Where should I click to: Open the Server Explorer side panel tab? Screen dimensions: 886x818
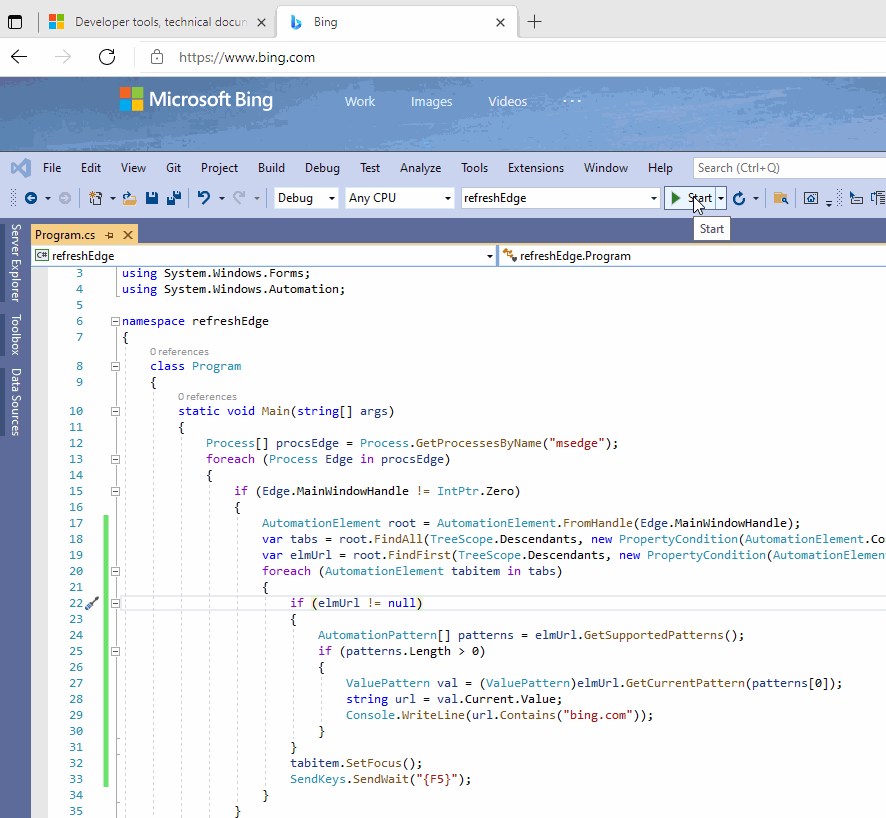pos(15,263)
